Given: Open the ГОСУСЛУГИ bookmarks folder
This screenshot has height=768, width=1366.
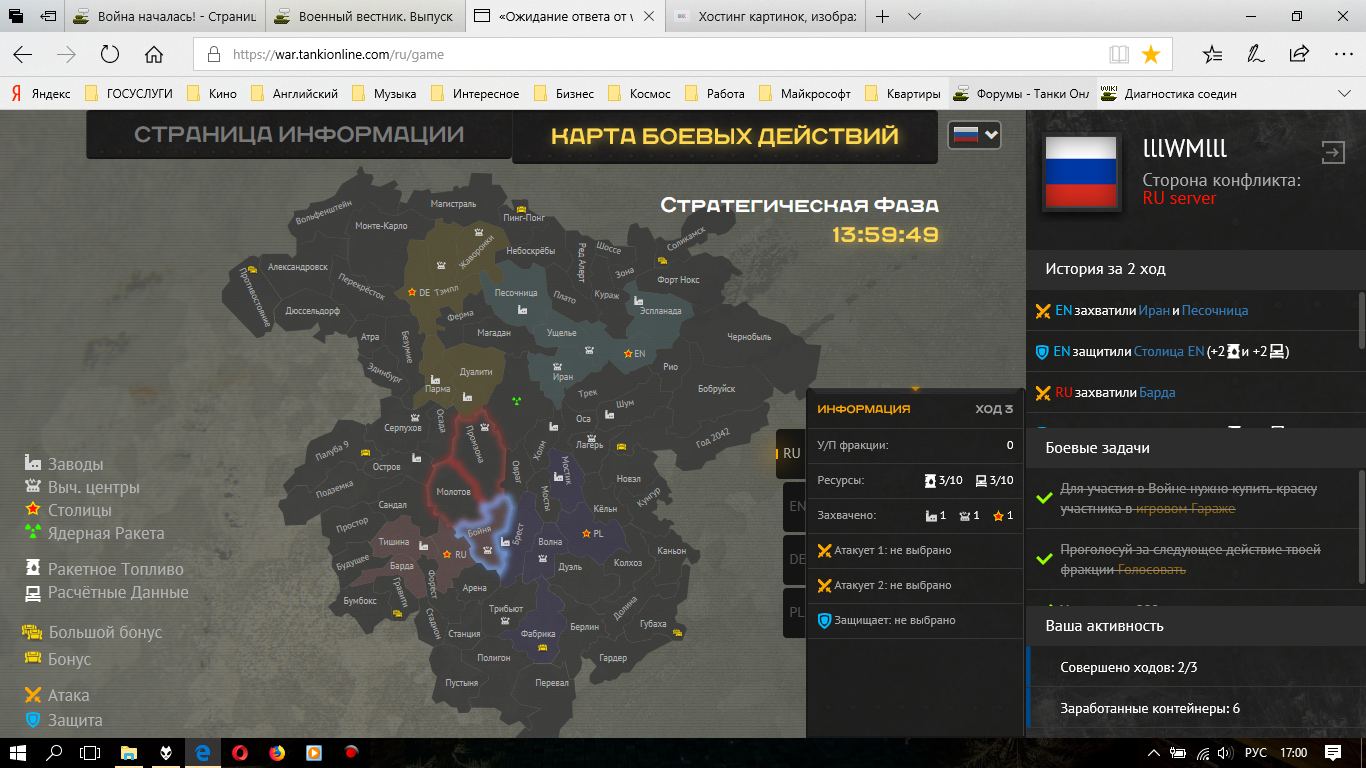Looking at the screenshot, I should [129, 94].
